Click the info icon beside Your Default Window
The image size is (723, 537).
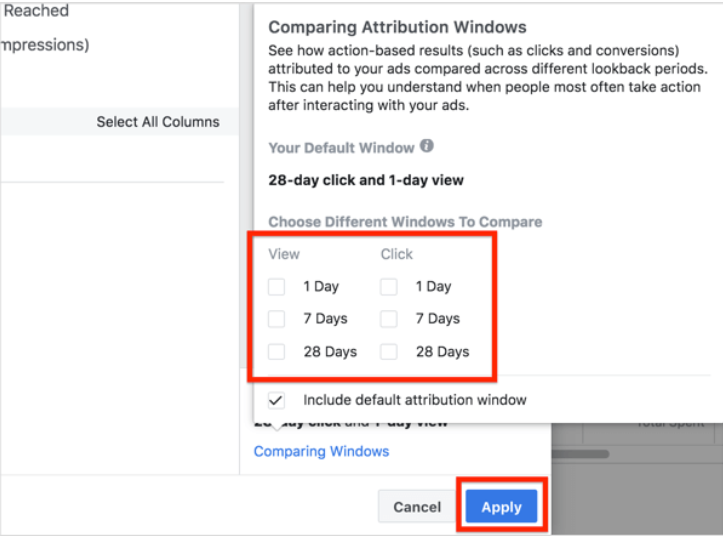coord(427,146)
